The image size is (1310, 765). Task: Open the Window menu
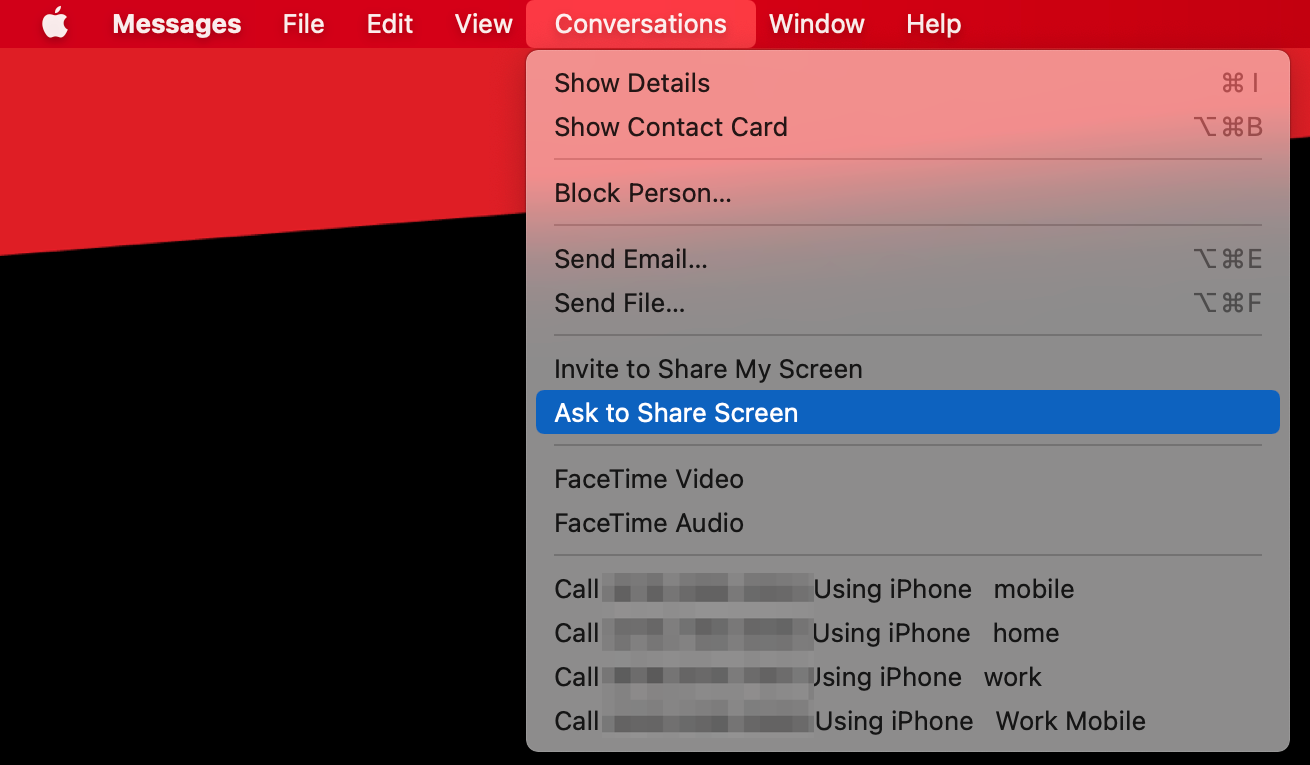(x=817, y=24)
